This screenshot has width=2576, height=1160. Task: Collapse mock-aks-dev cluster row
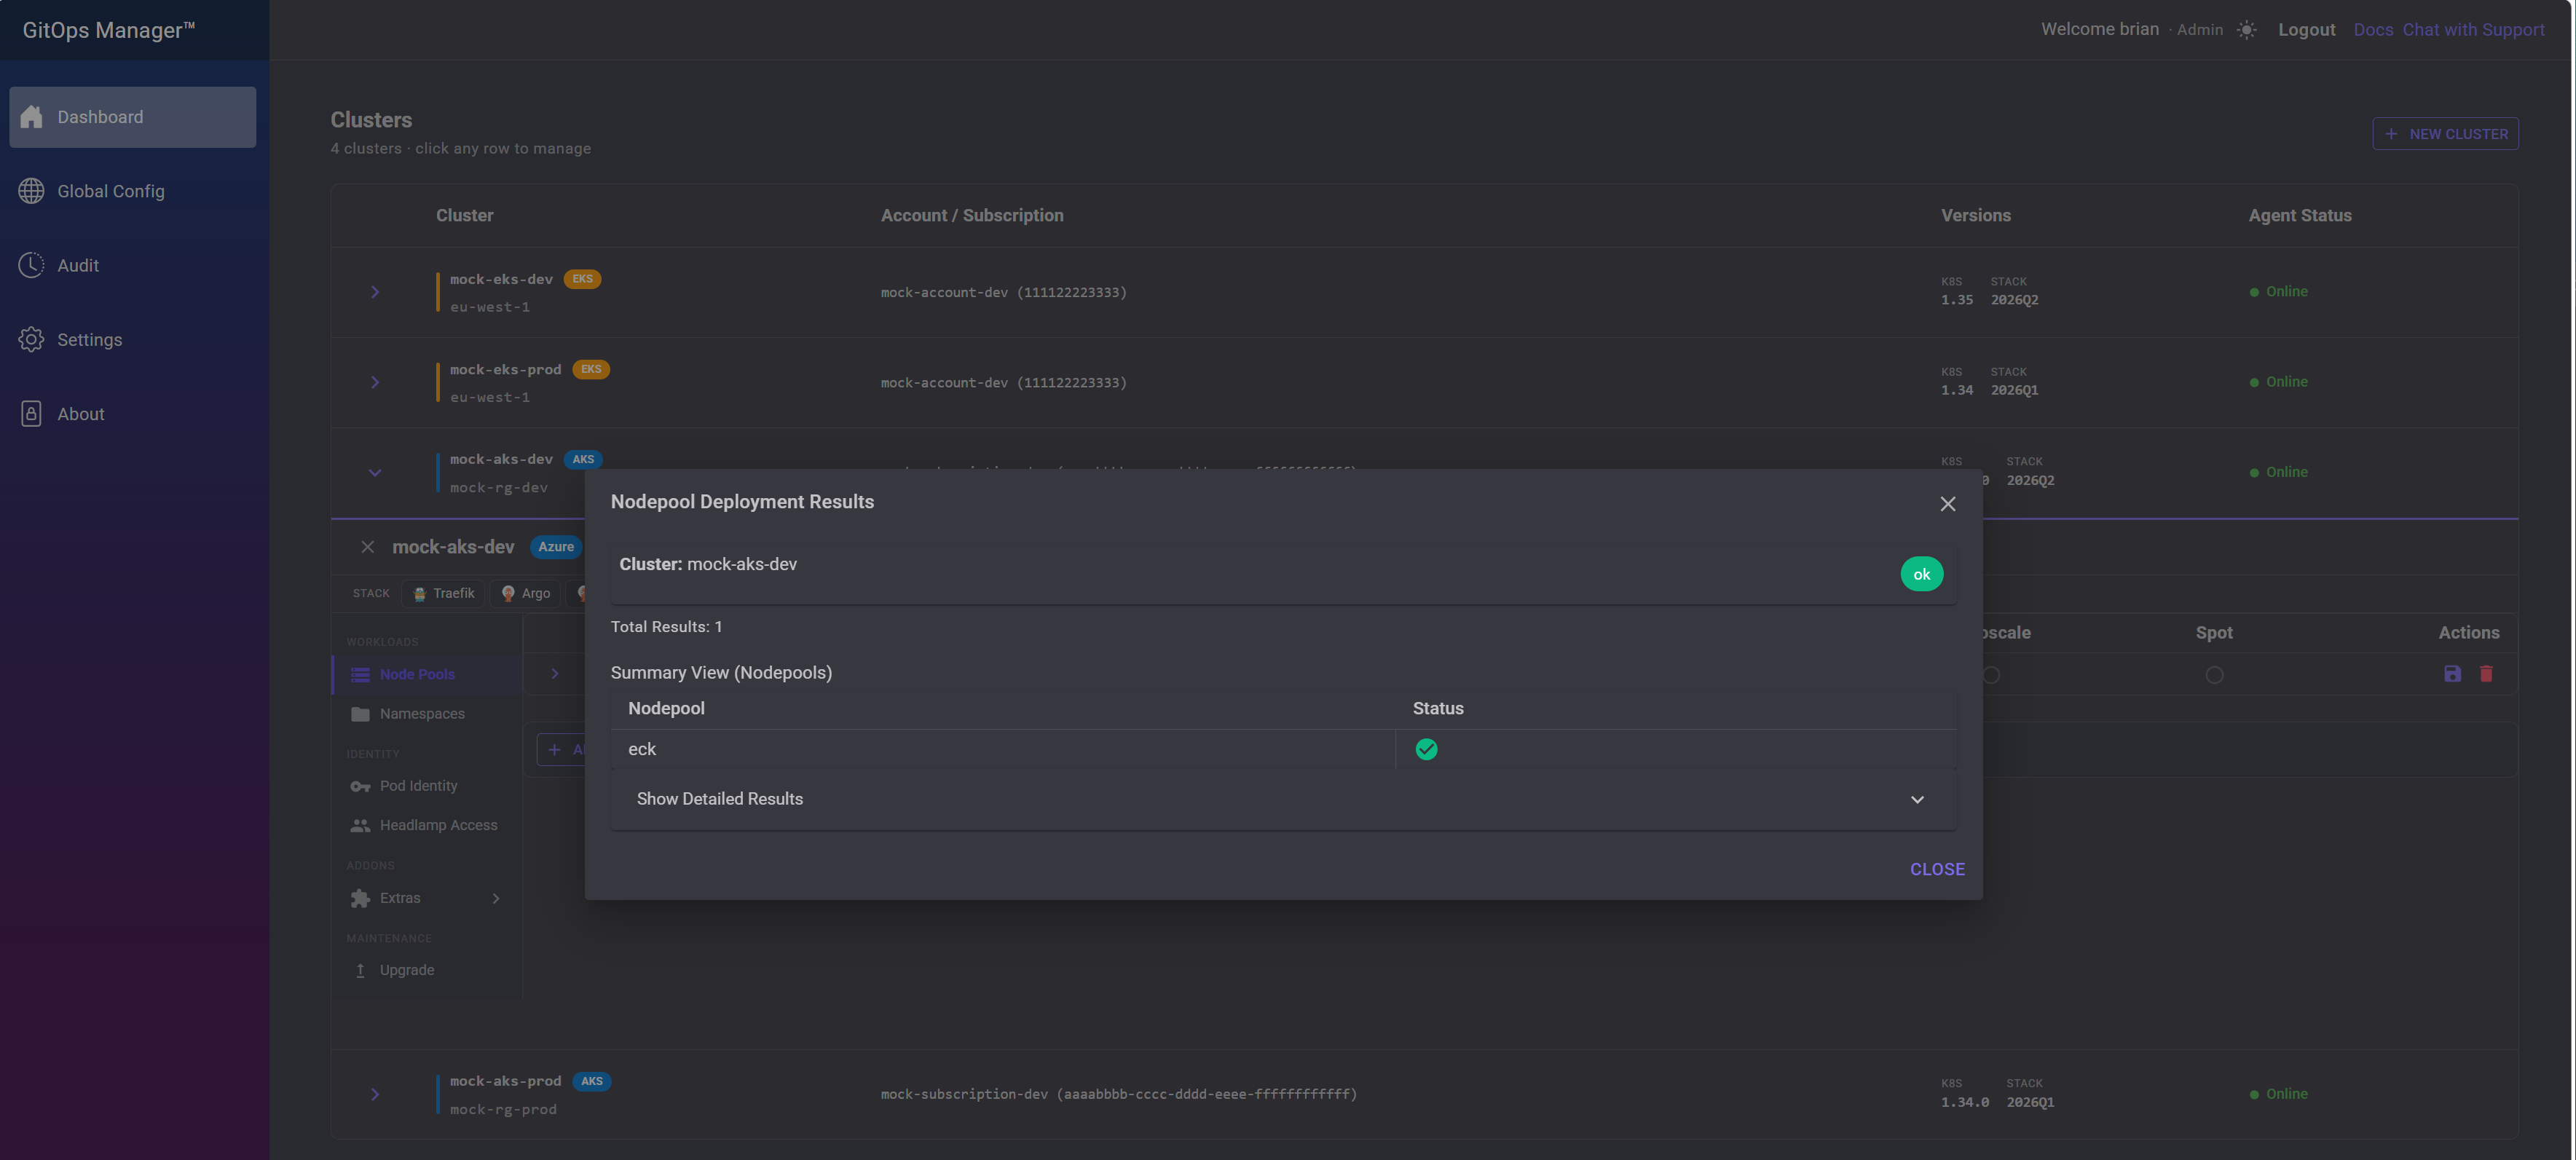(375, 473)
